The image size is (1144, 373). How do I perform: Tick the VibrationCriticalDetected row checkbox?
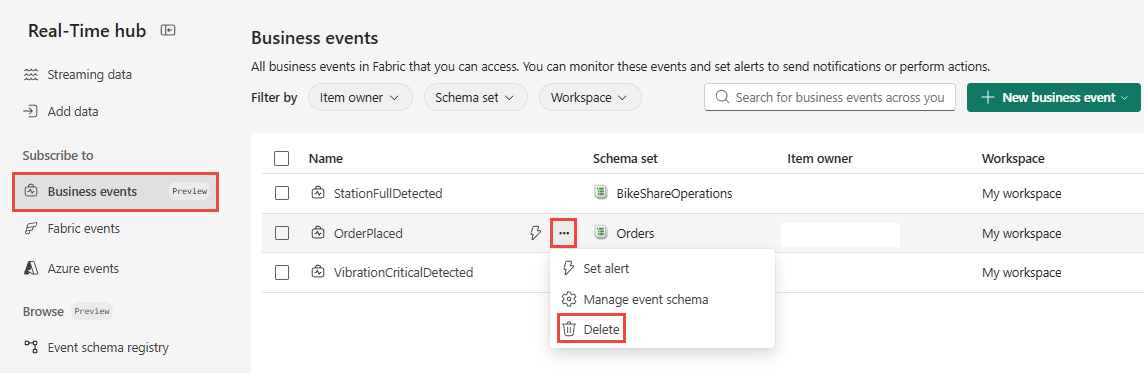point(282,272)
